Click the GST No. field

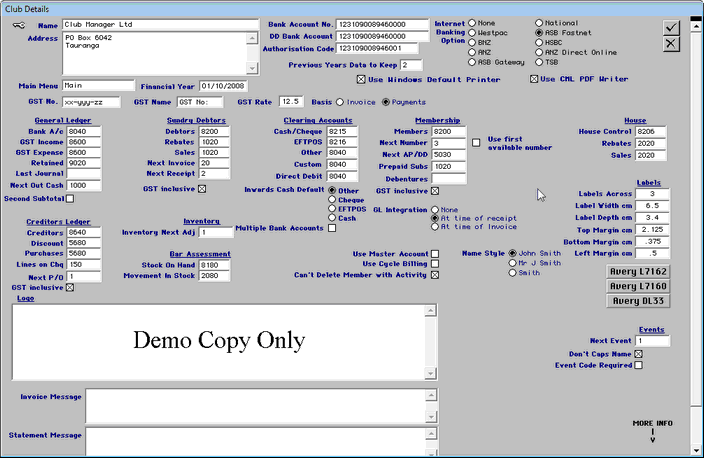91,102
